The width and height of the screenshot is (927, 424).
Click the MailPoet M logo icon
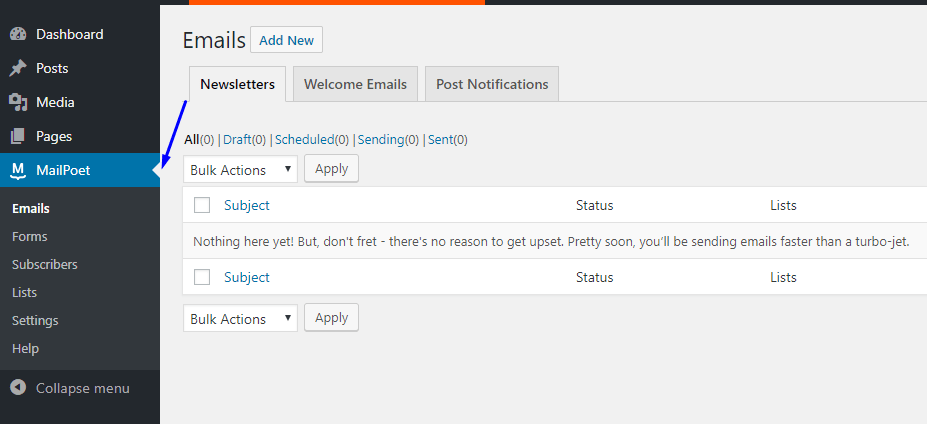coord(17,170)
